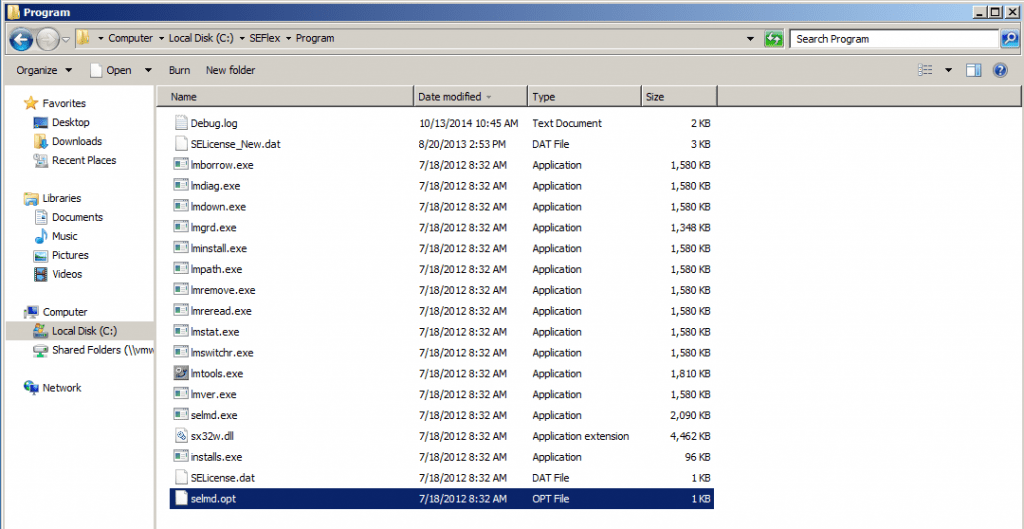Open the Organize dropdown menu
Screen dimensions: 1024x529
(44, 70)
